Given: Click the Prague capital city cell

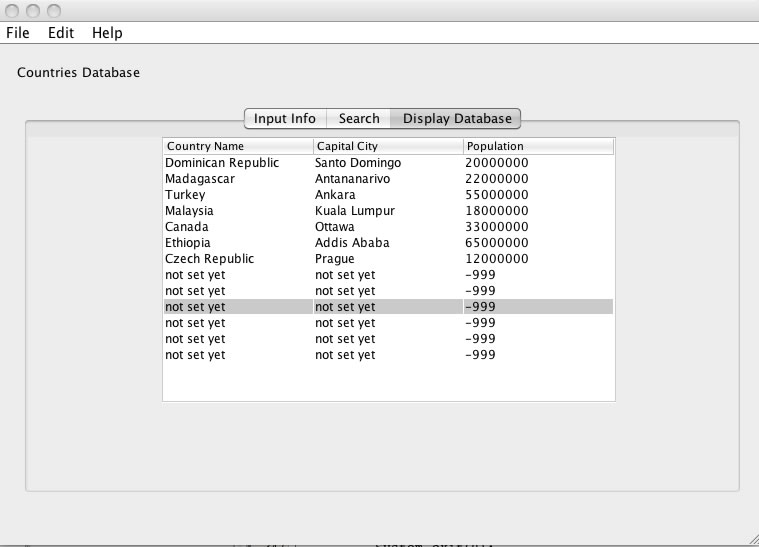Looking at the screenshot, I should pos(335,258).
